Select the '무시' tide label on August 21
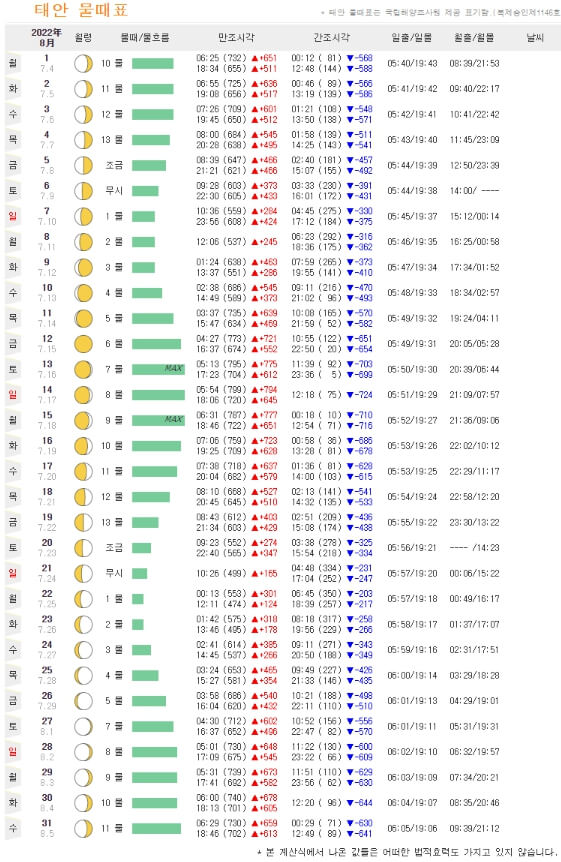 pyautogui.click(x=114, y=573)
